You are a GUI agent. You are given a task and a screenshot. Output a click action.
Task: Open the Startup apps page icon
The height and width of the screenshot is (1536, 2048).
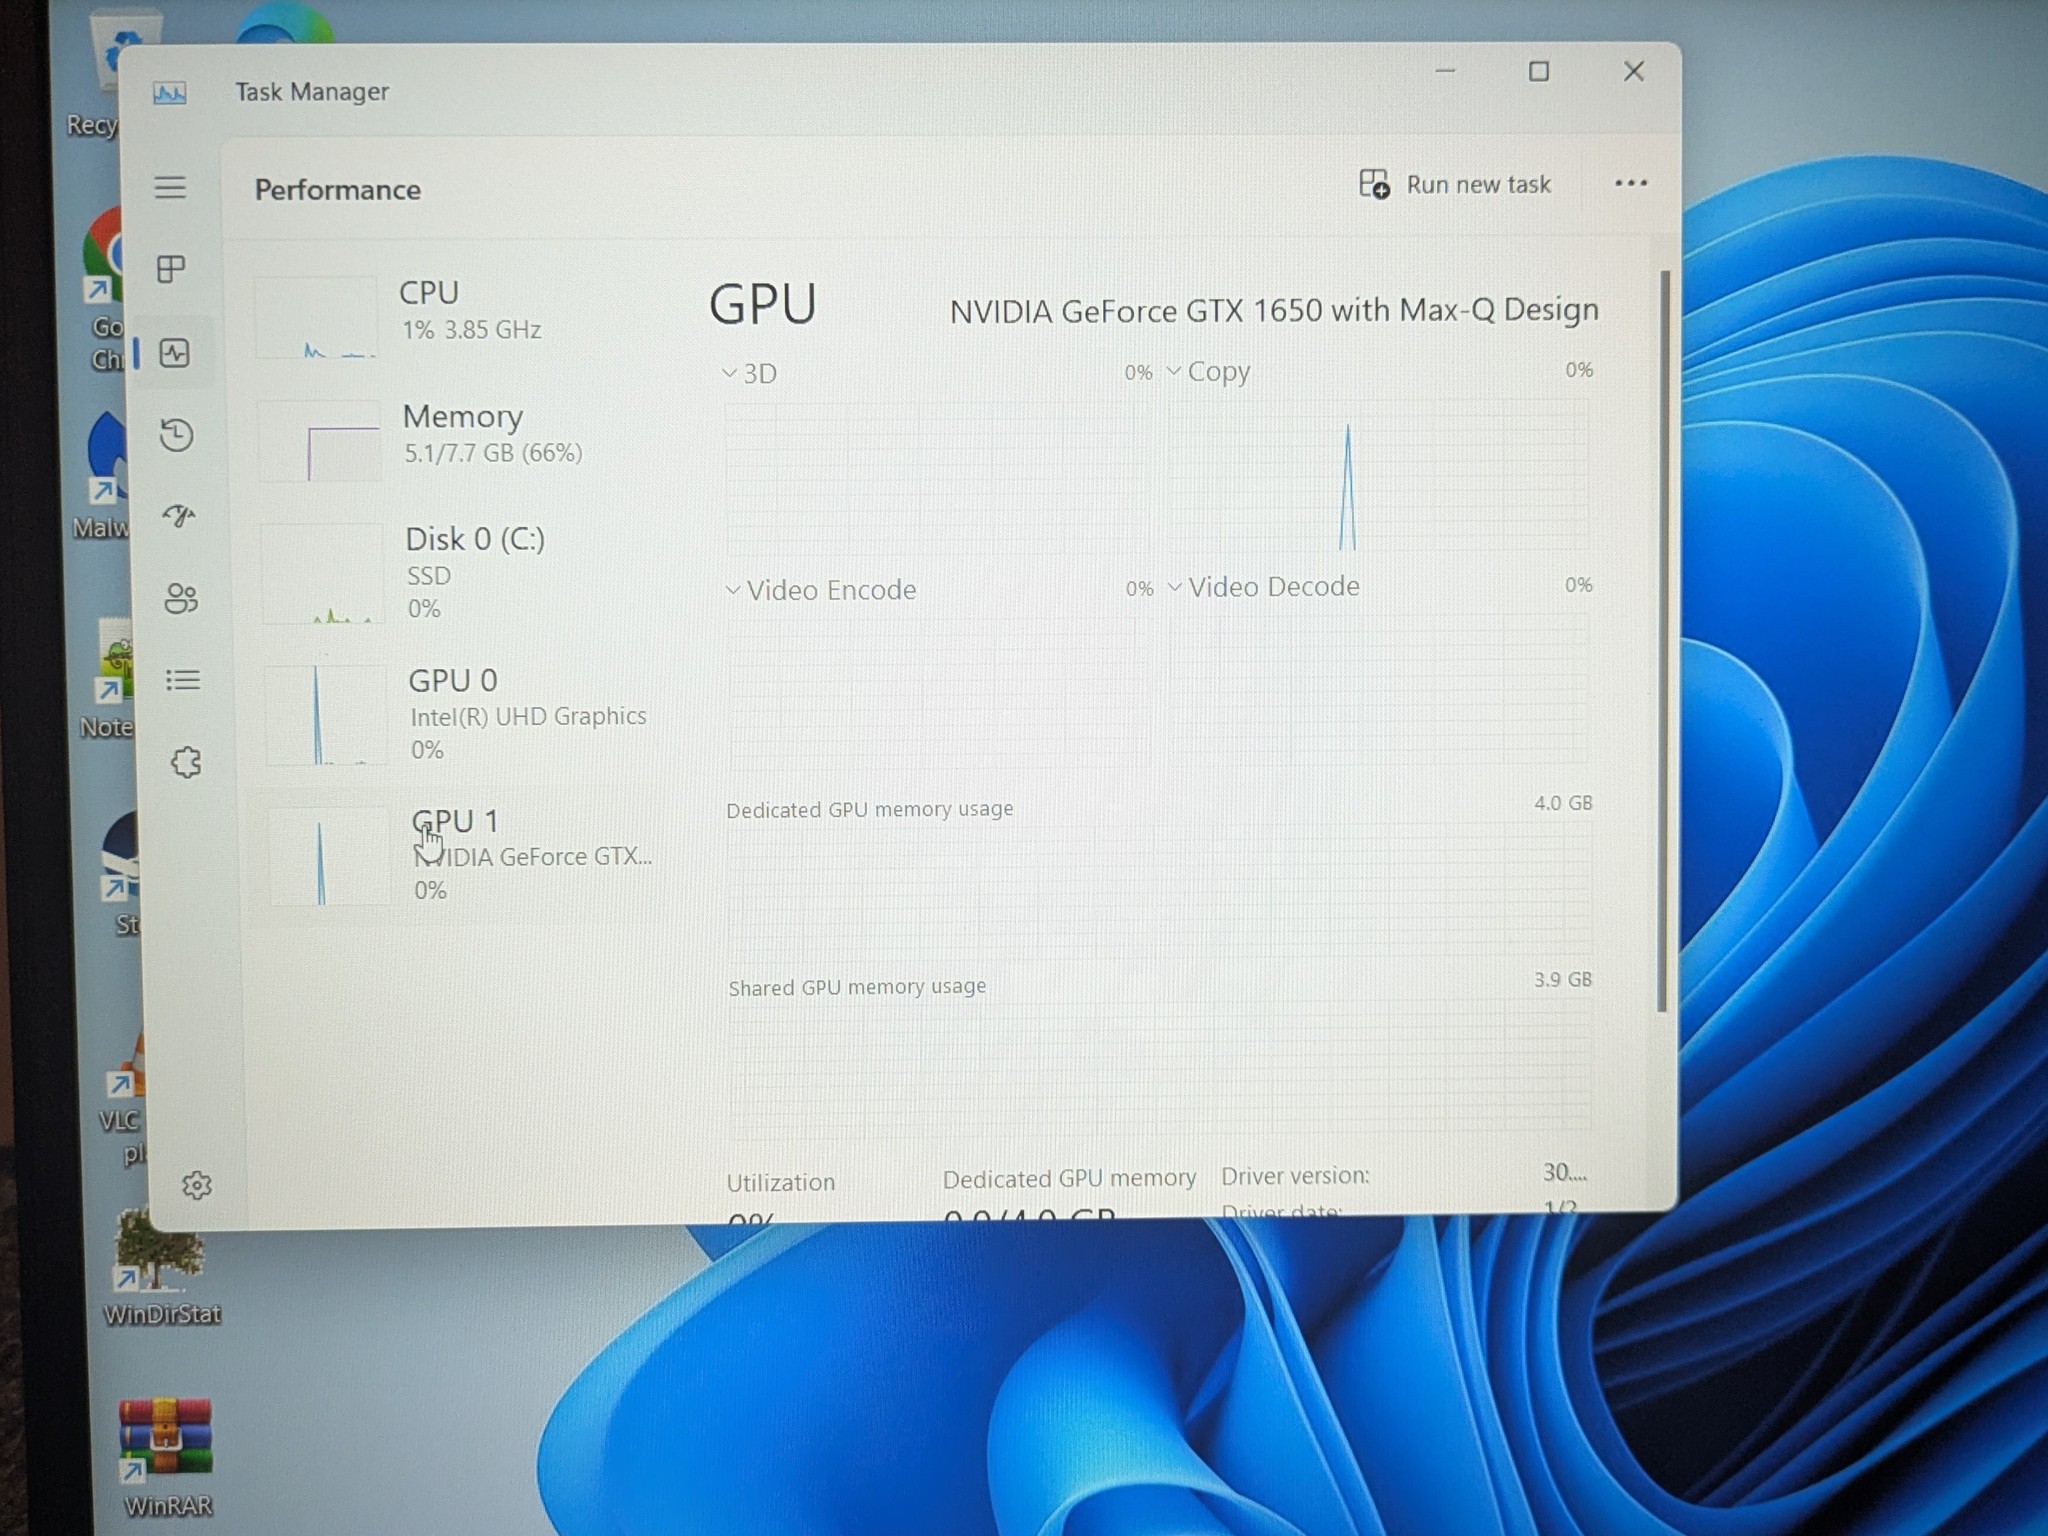(179, 515)
